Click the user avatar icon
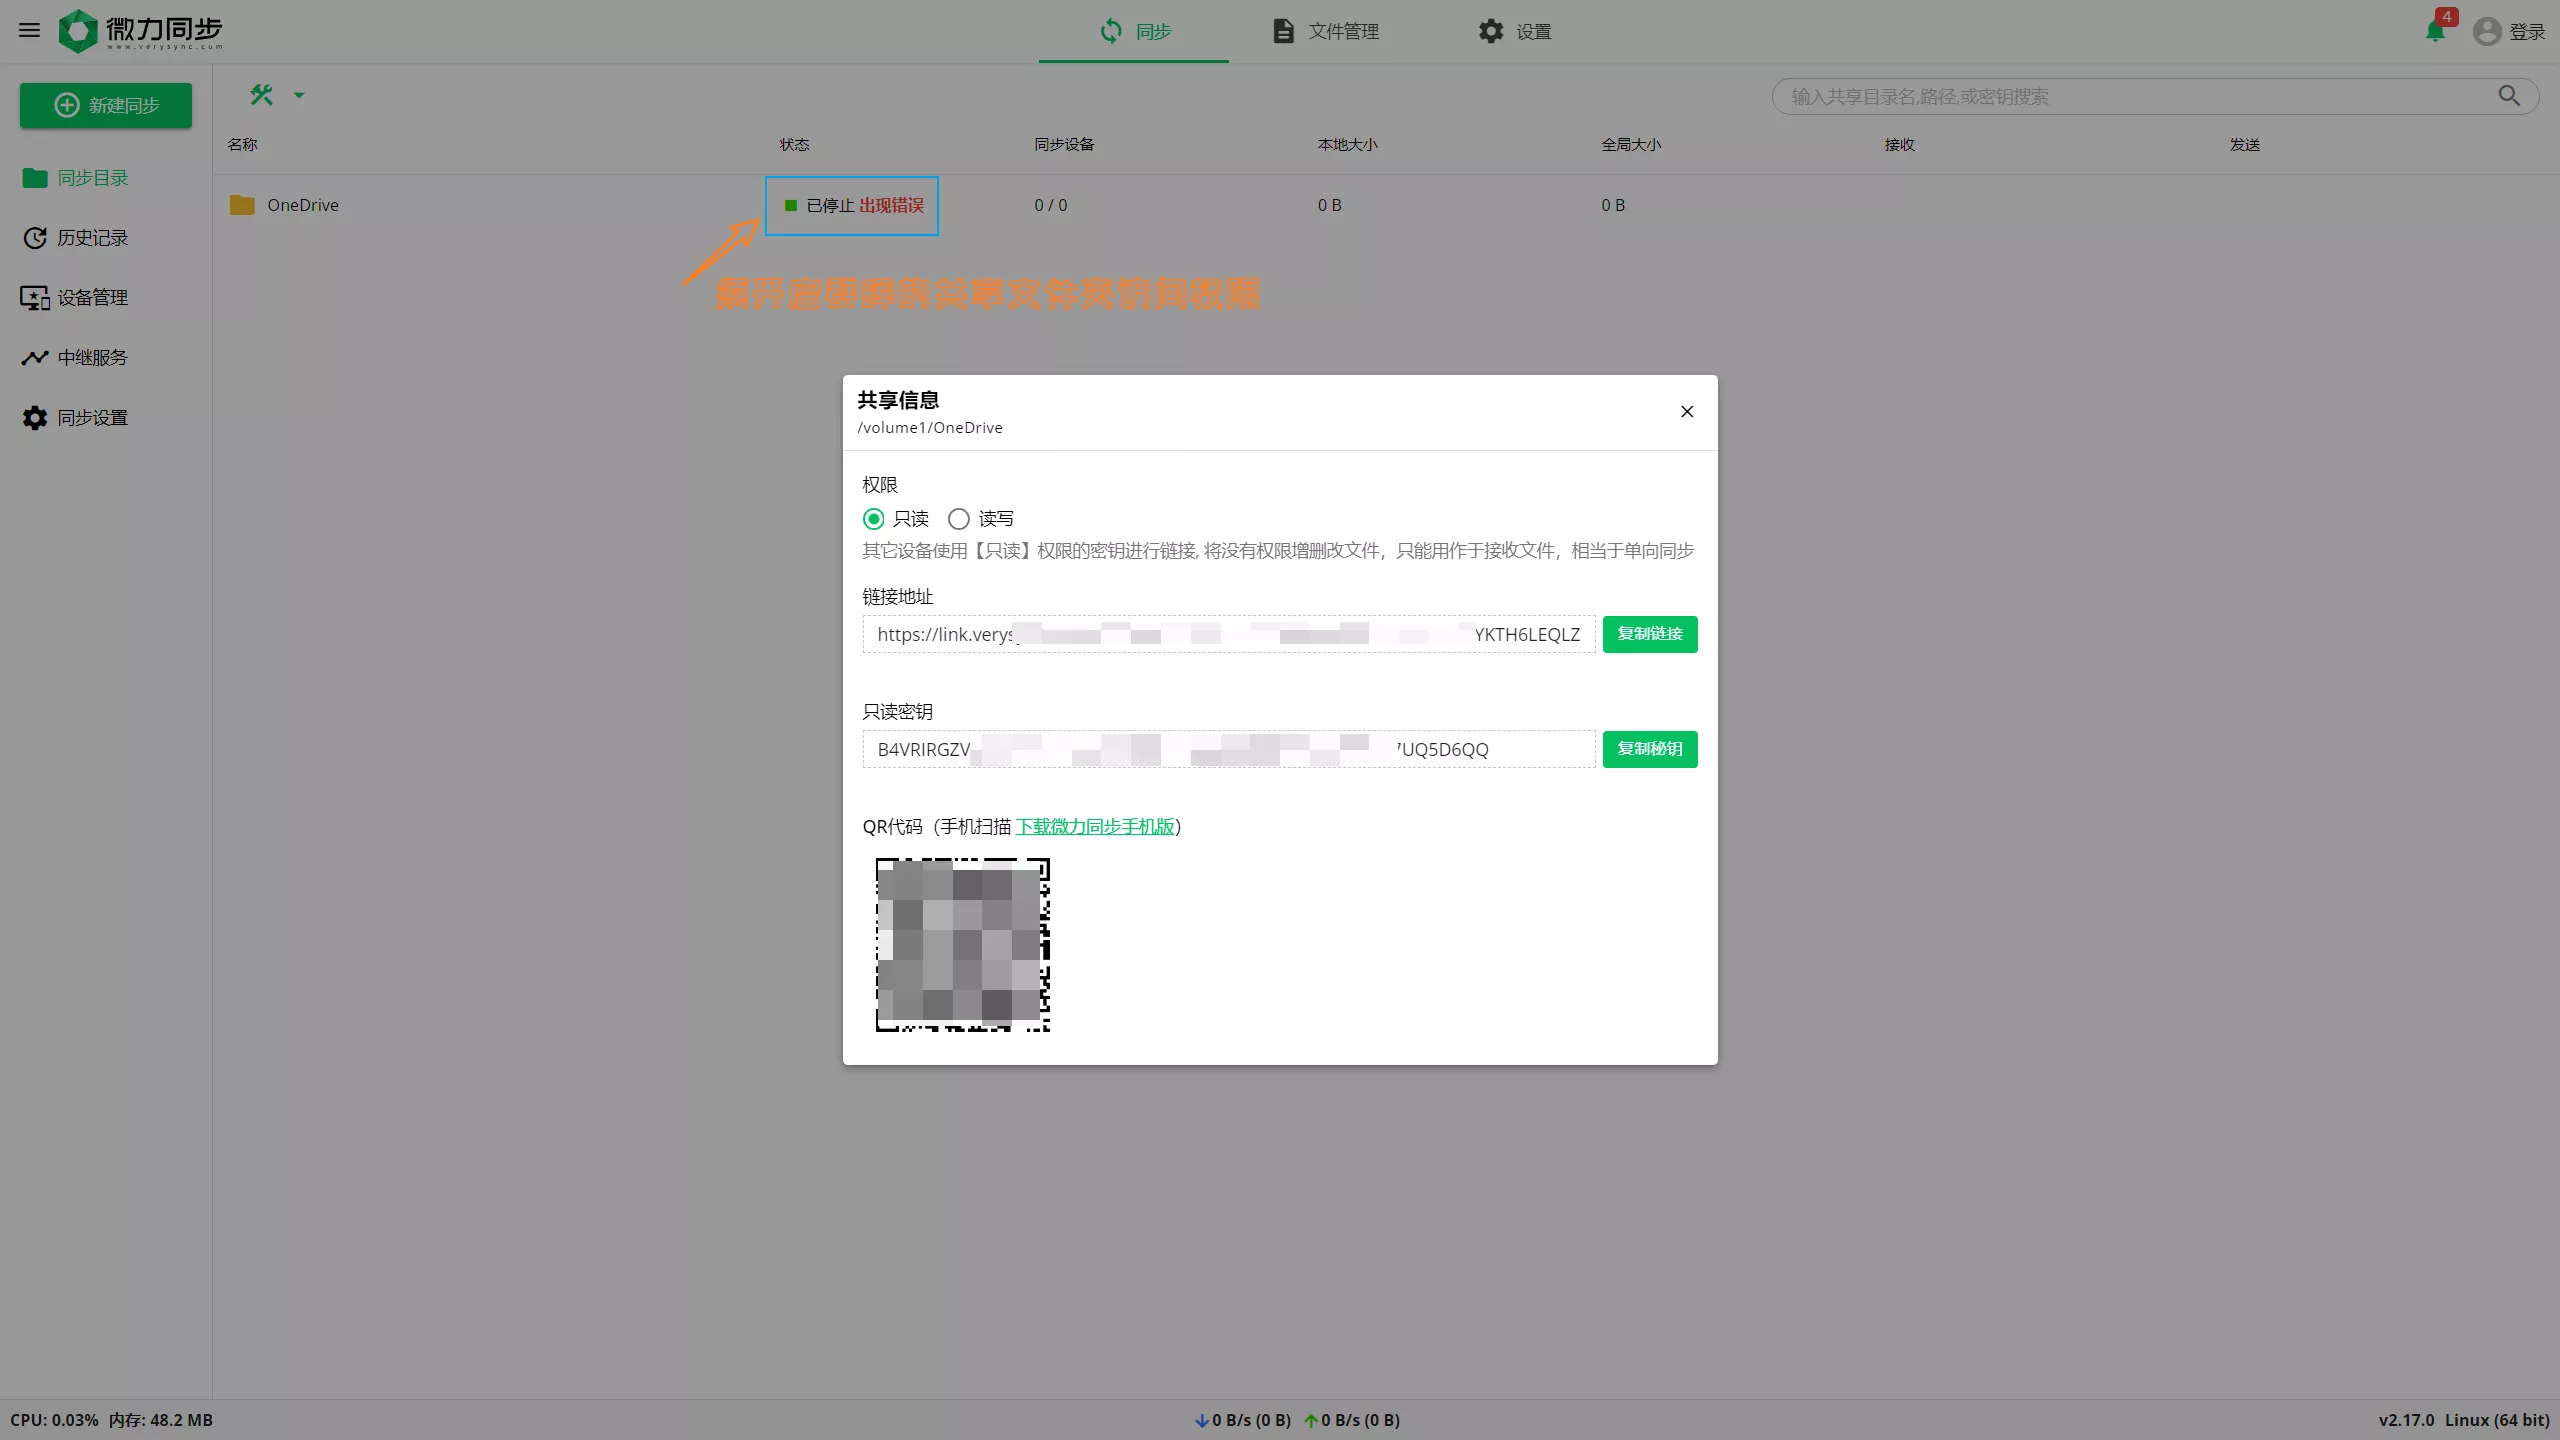The image size is (2560, 1440). [2487, 31]
